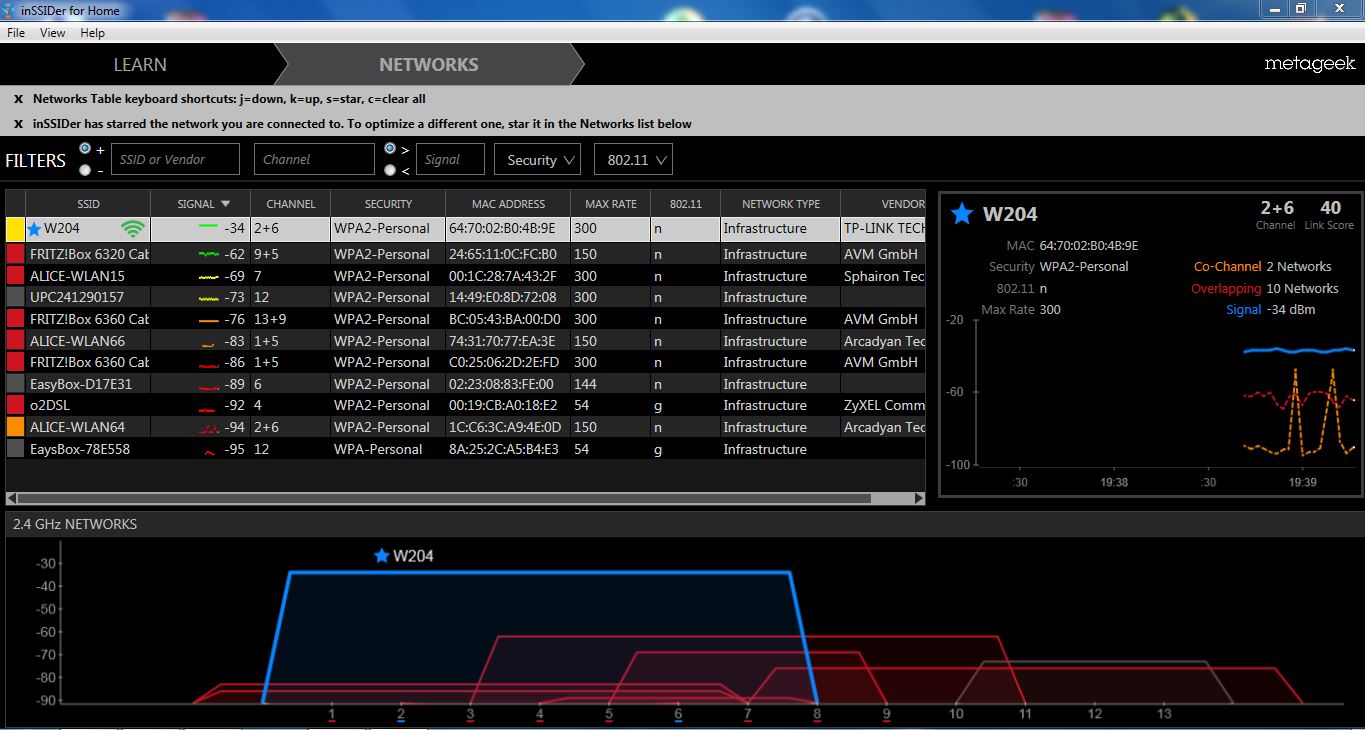Click the red color box of o2DSL row
Screen dimensions: 1365x730
pos(15,405)
